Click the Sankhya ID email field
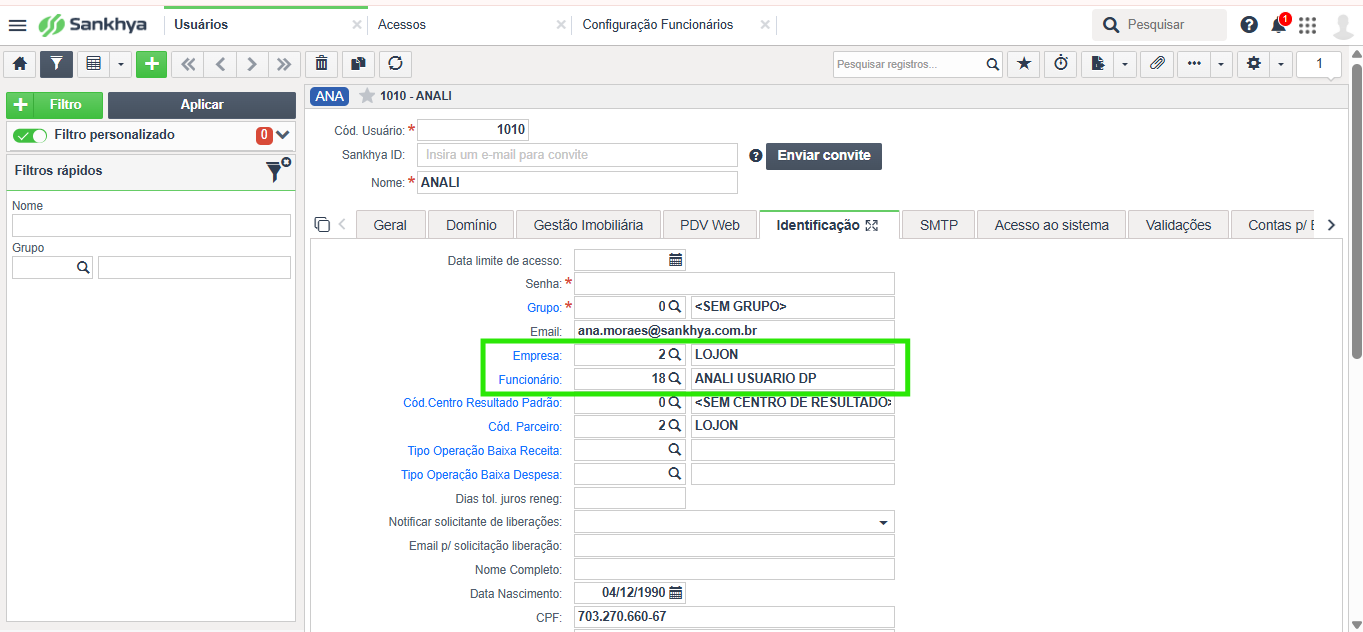This screenshot has height=632, width=1363. [577, 155]
